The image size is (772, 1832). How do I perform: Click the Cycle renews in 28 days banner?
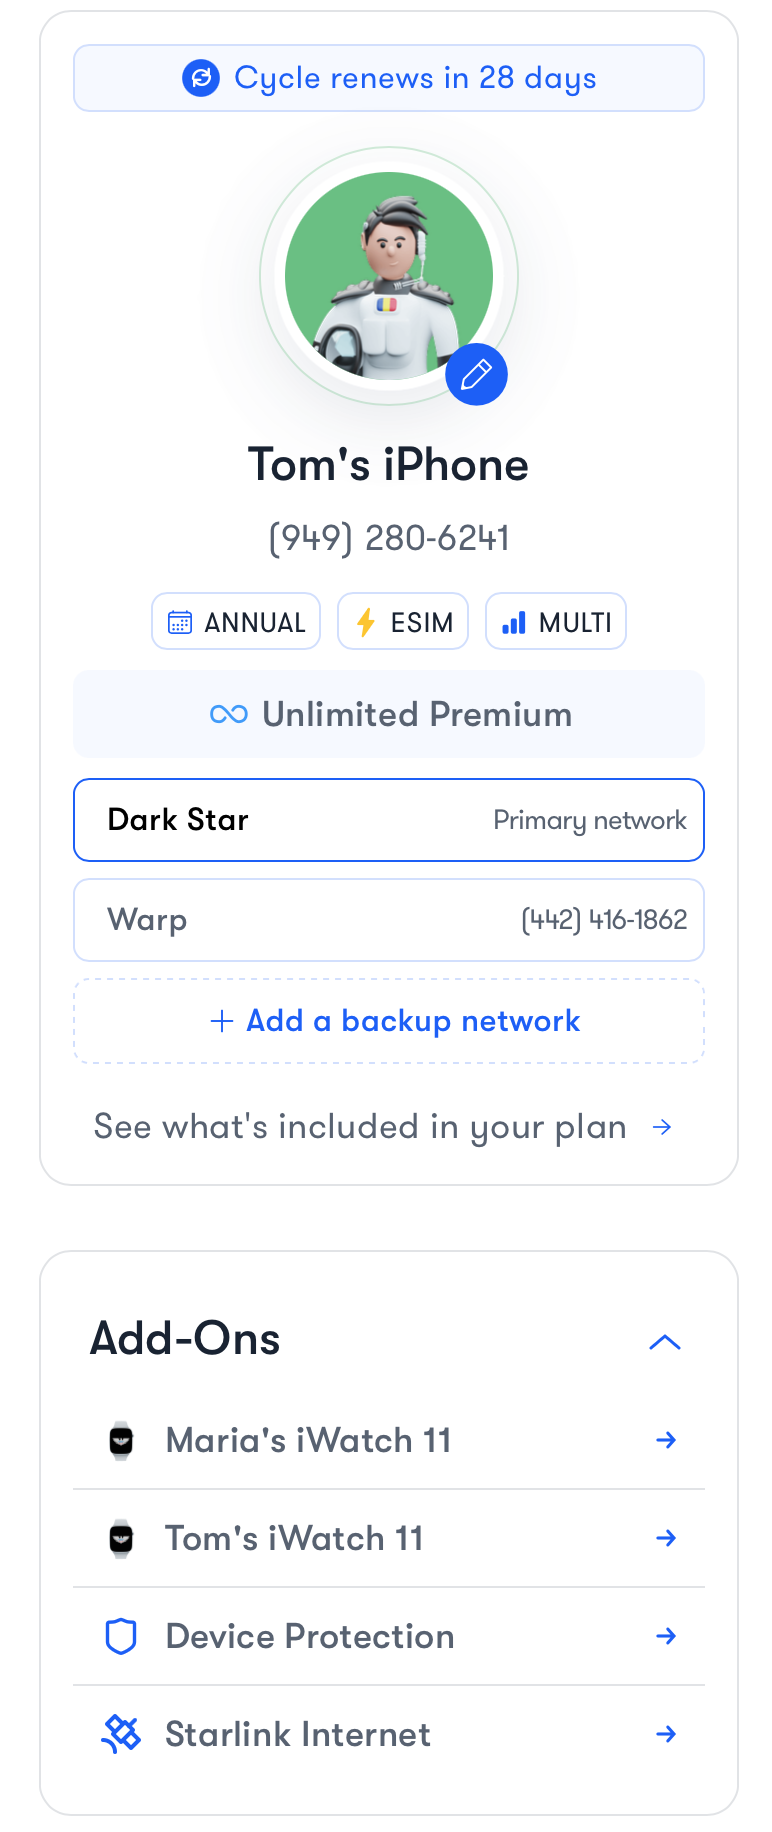click(389, 78)
